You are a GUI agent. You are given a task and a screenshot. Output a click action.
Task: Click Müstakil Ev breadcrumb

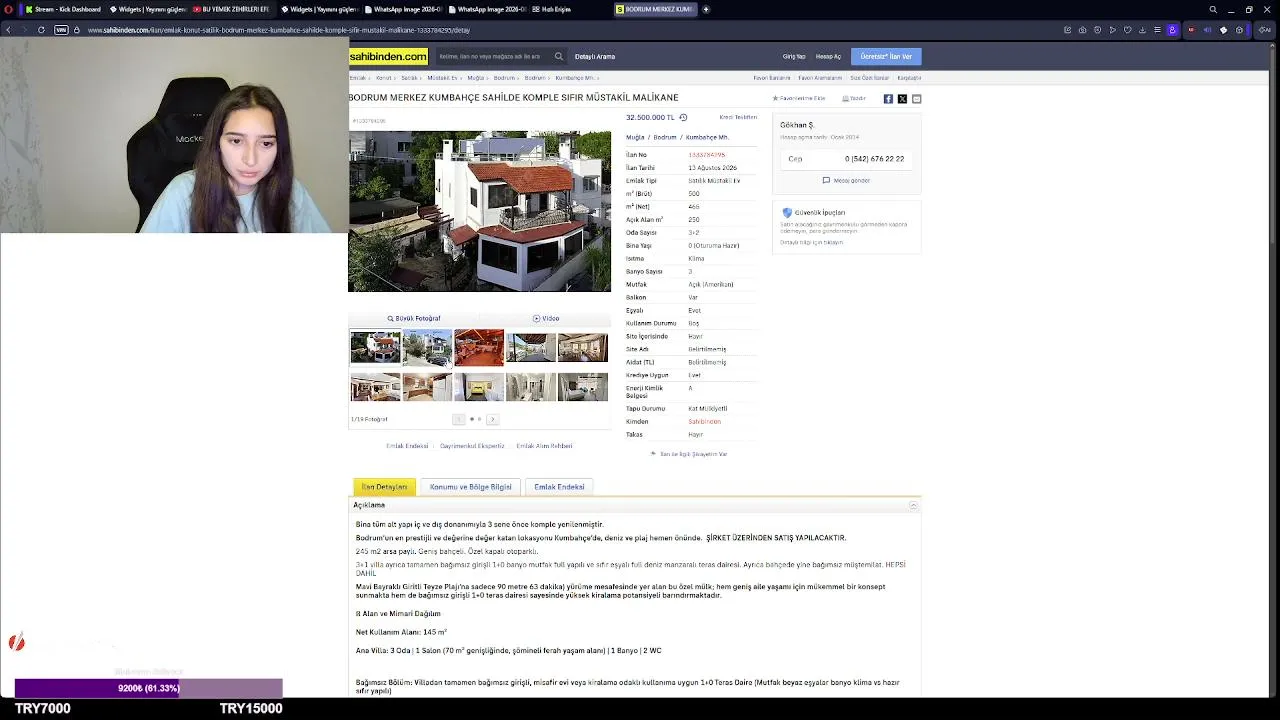click(x=442, y=78)
